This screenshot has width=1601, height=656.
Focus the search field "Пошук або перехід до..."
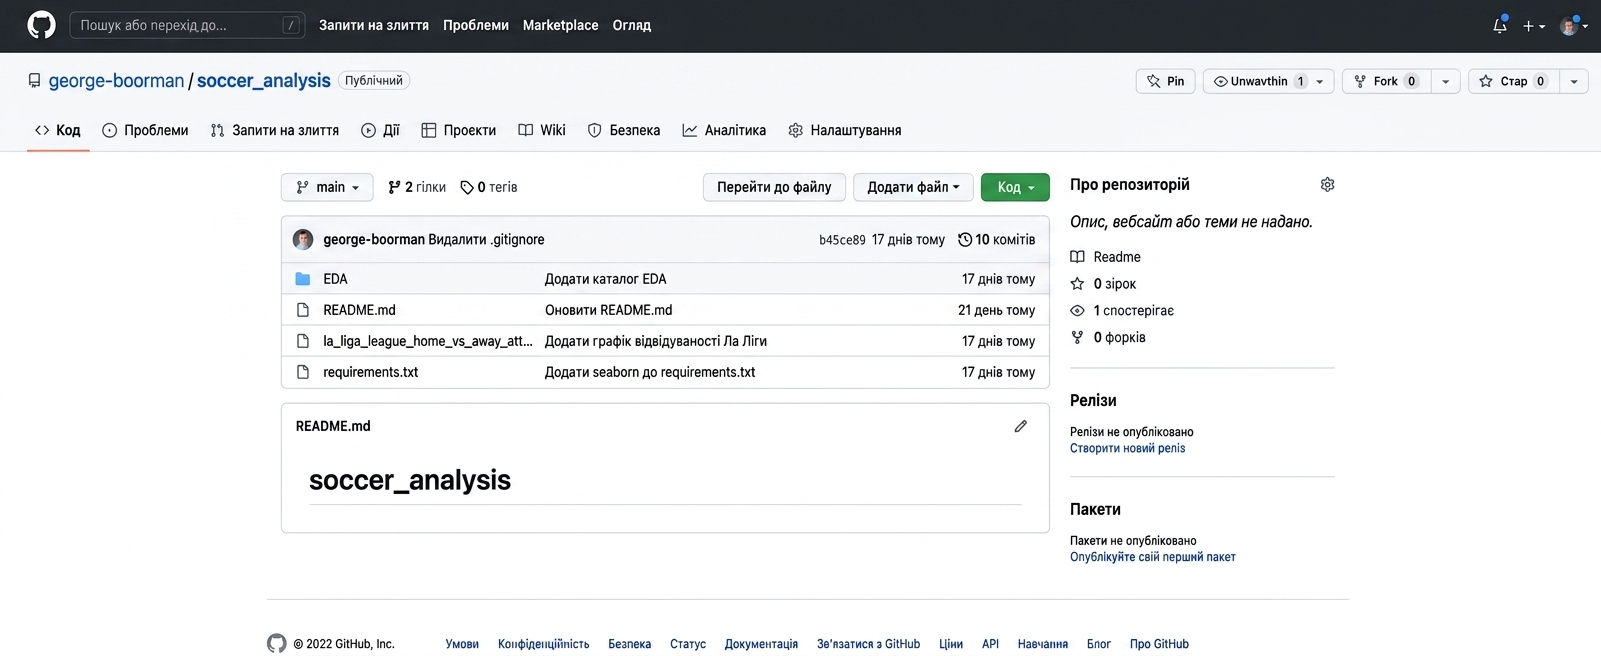(187, 25)
